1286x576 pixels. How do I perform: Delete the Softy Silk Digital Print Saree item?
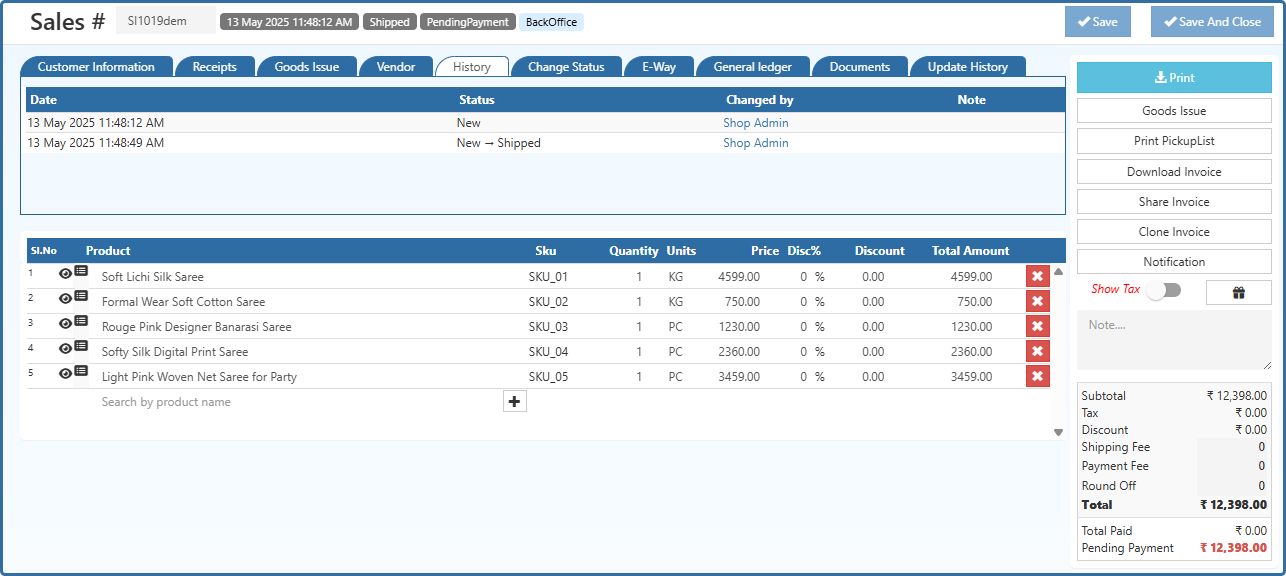tap(1037, 351)
